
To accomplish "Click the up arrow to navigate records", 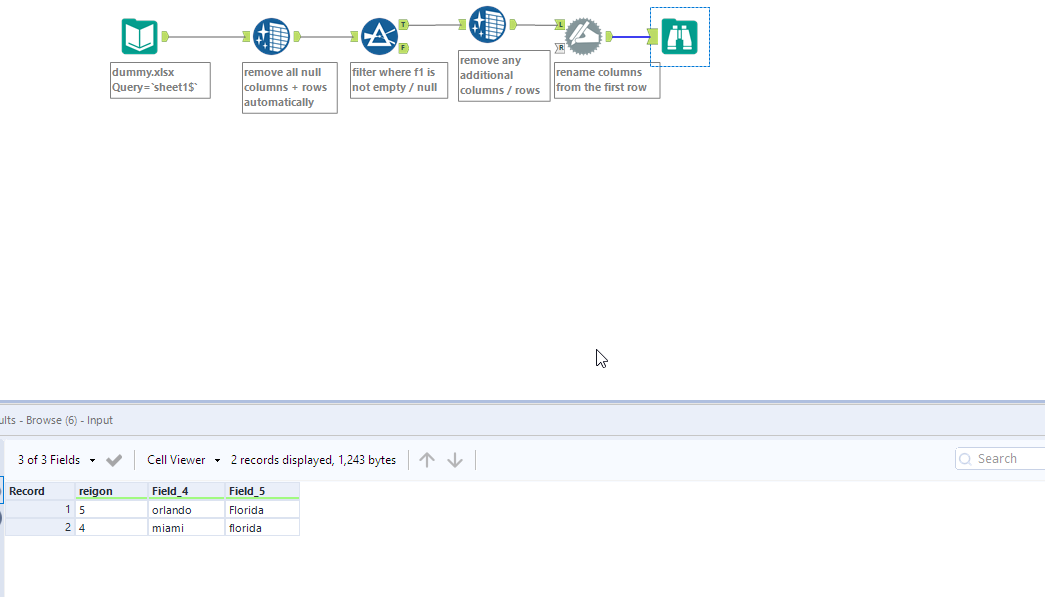I will pos(427,459).
